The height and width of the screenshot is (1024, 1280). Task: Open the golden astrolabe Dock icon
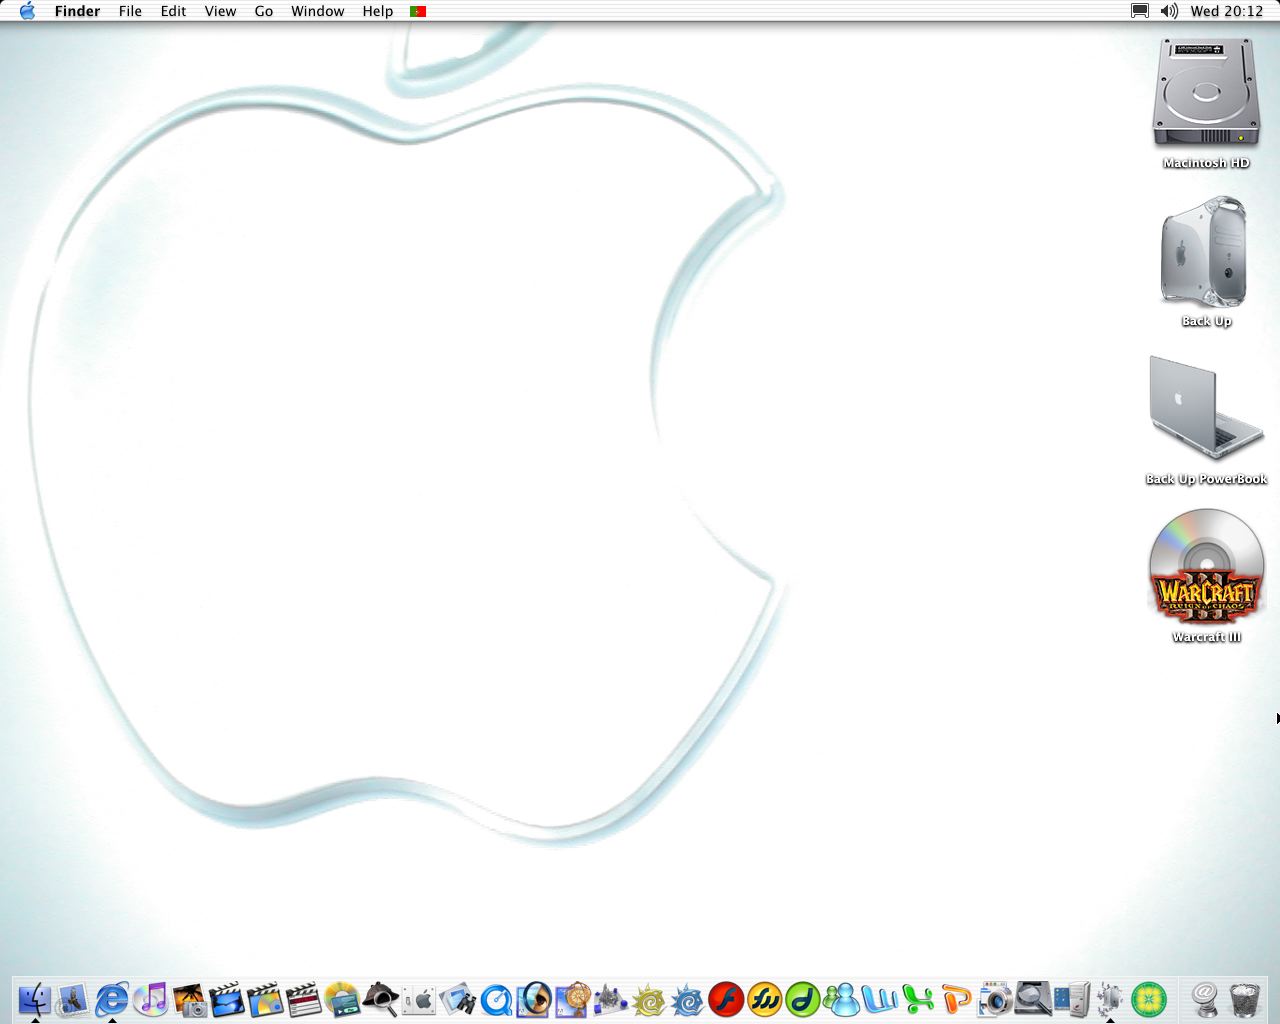coord(573,999)
